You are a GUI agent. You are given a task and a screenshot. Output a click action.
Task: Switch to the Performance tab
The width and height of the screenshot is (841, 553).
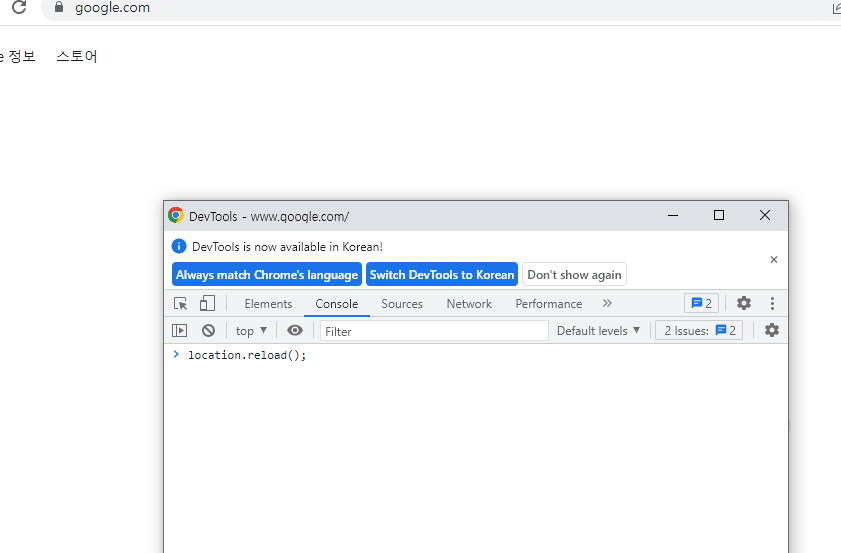coord(549,304)
